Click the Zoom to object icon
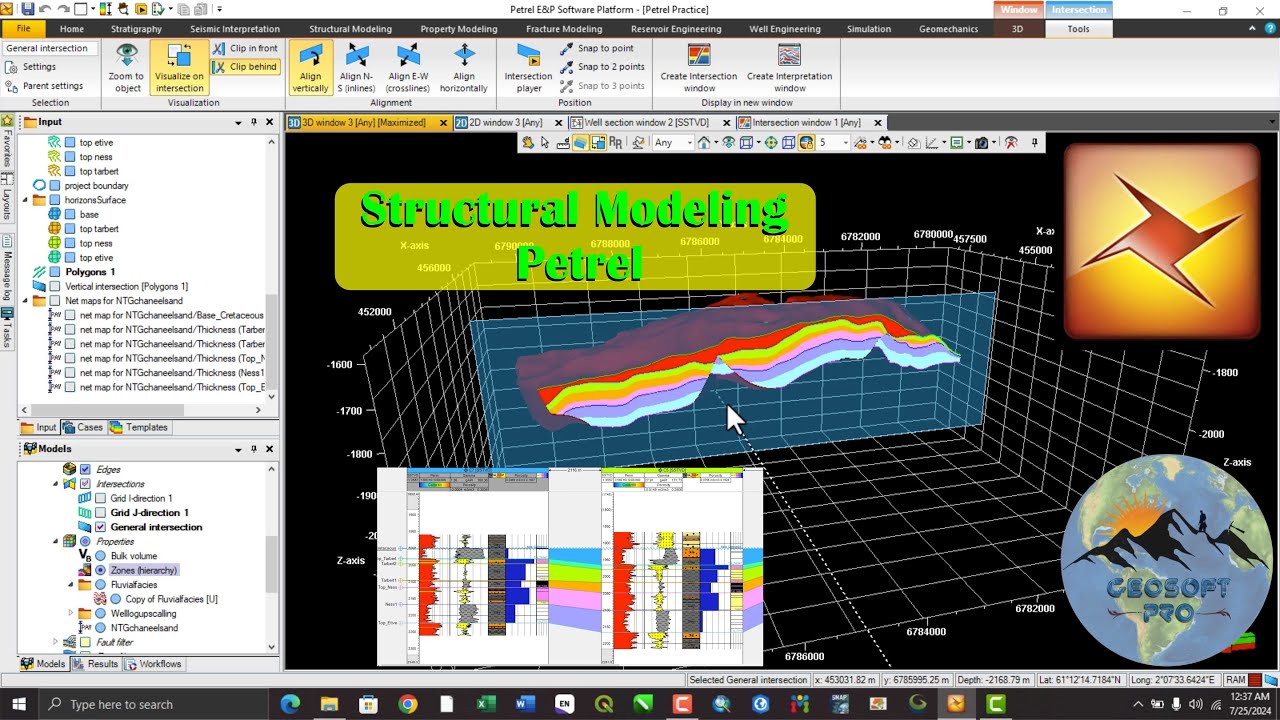This screenshot has height=720, width=1280. click(x=126, y=54)
